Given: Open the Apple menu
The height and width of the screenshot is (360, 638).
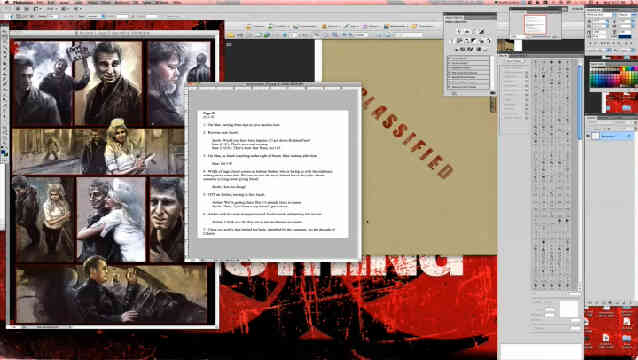Looking at the screenshot, I should click(x=6, y=2).
